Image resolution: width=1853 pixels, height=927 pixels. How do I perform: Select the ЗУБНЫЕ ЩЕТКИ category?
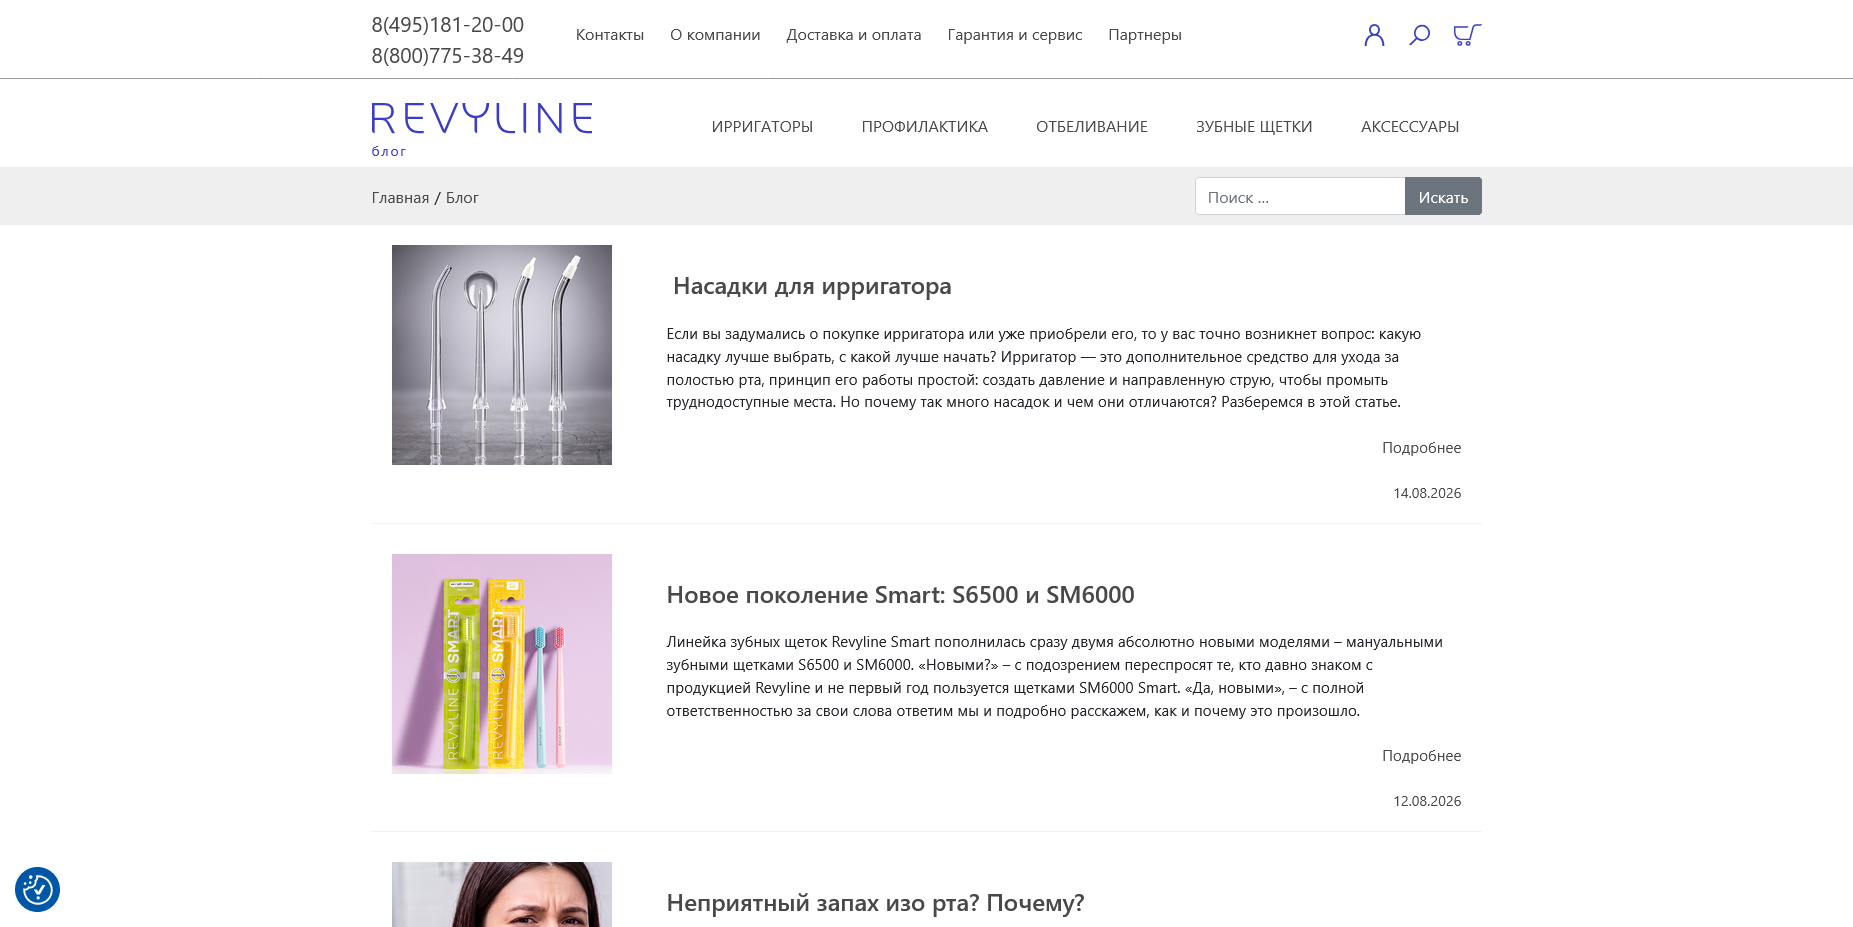pyautogui.click(x=1254, y=127)
